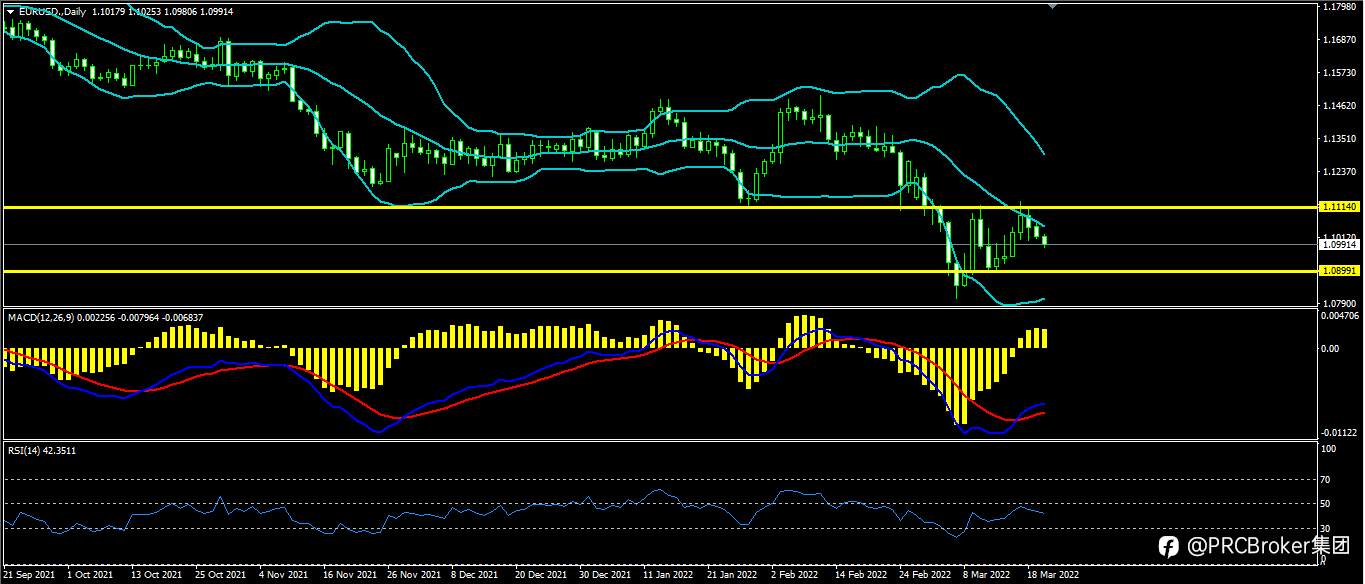Click the 18 Mar 2022 date label
This screenshot has width=1365, height=584.
1053,575
